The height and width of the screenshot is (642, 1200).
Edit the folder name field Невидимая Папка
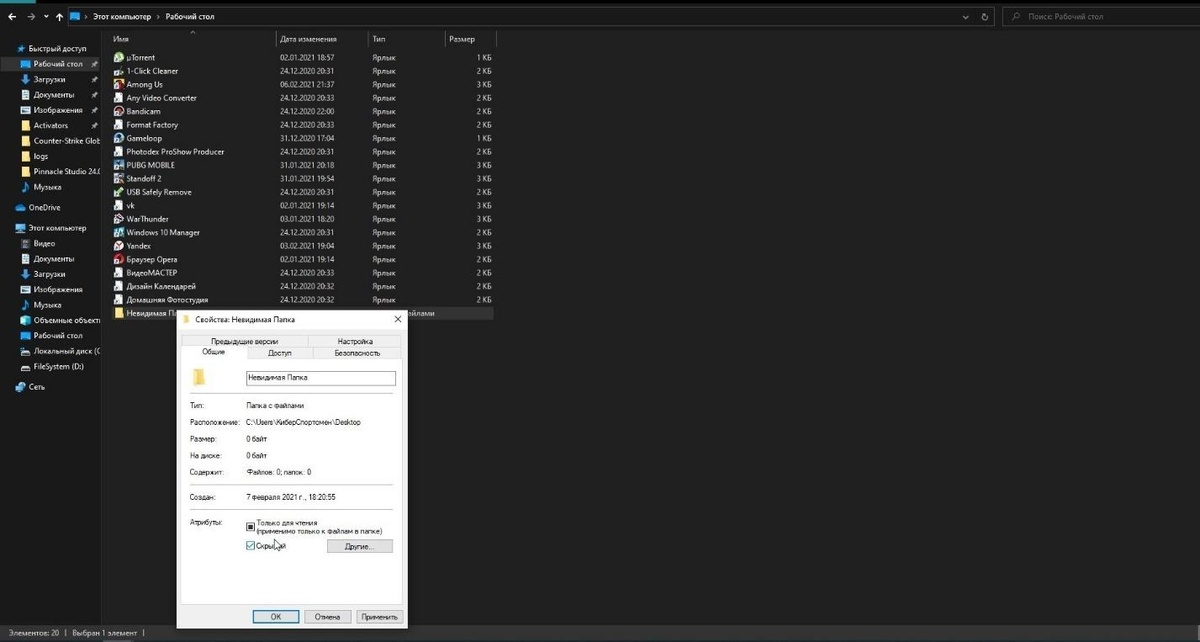pos(320,378)
